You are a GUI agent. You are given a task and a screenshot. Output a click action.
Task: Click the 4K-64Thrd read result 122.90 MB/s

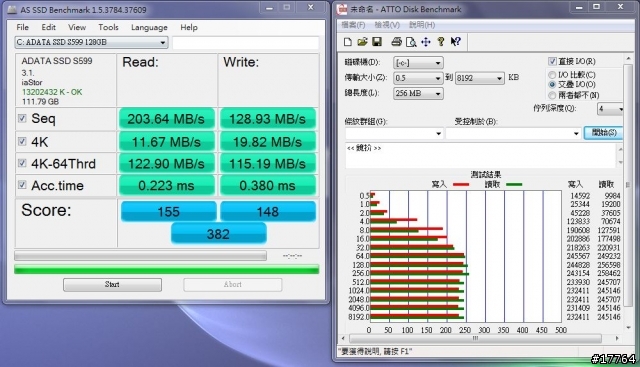[x=166, y=164]
